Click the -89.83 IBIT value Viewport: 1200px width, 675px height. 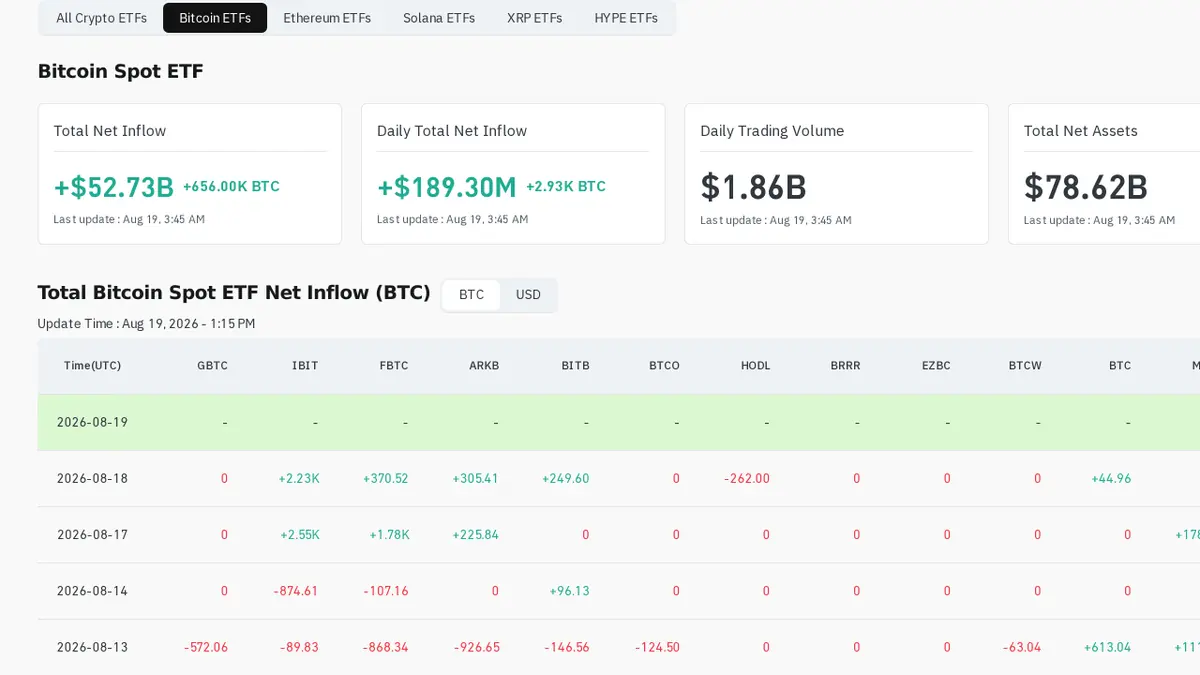pos(300,647)
